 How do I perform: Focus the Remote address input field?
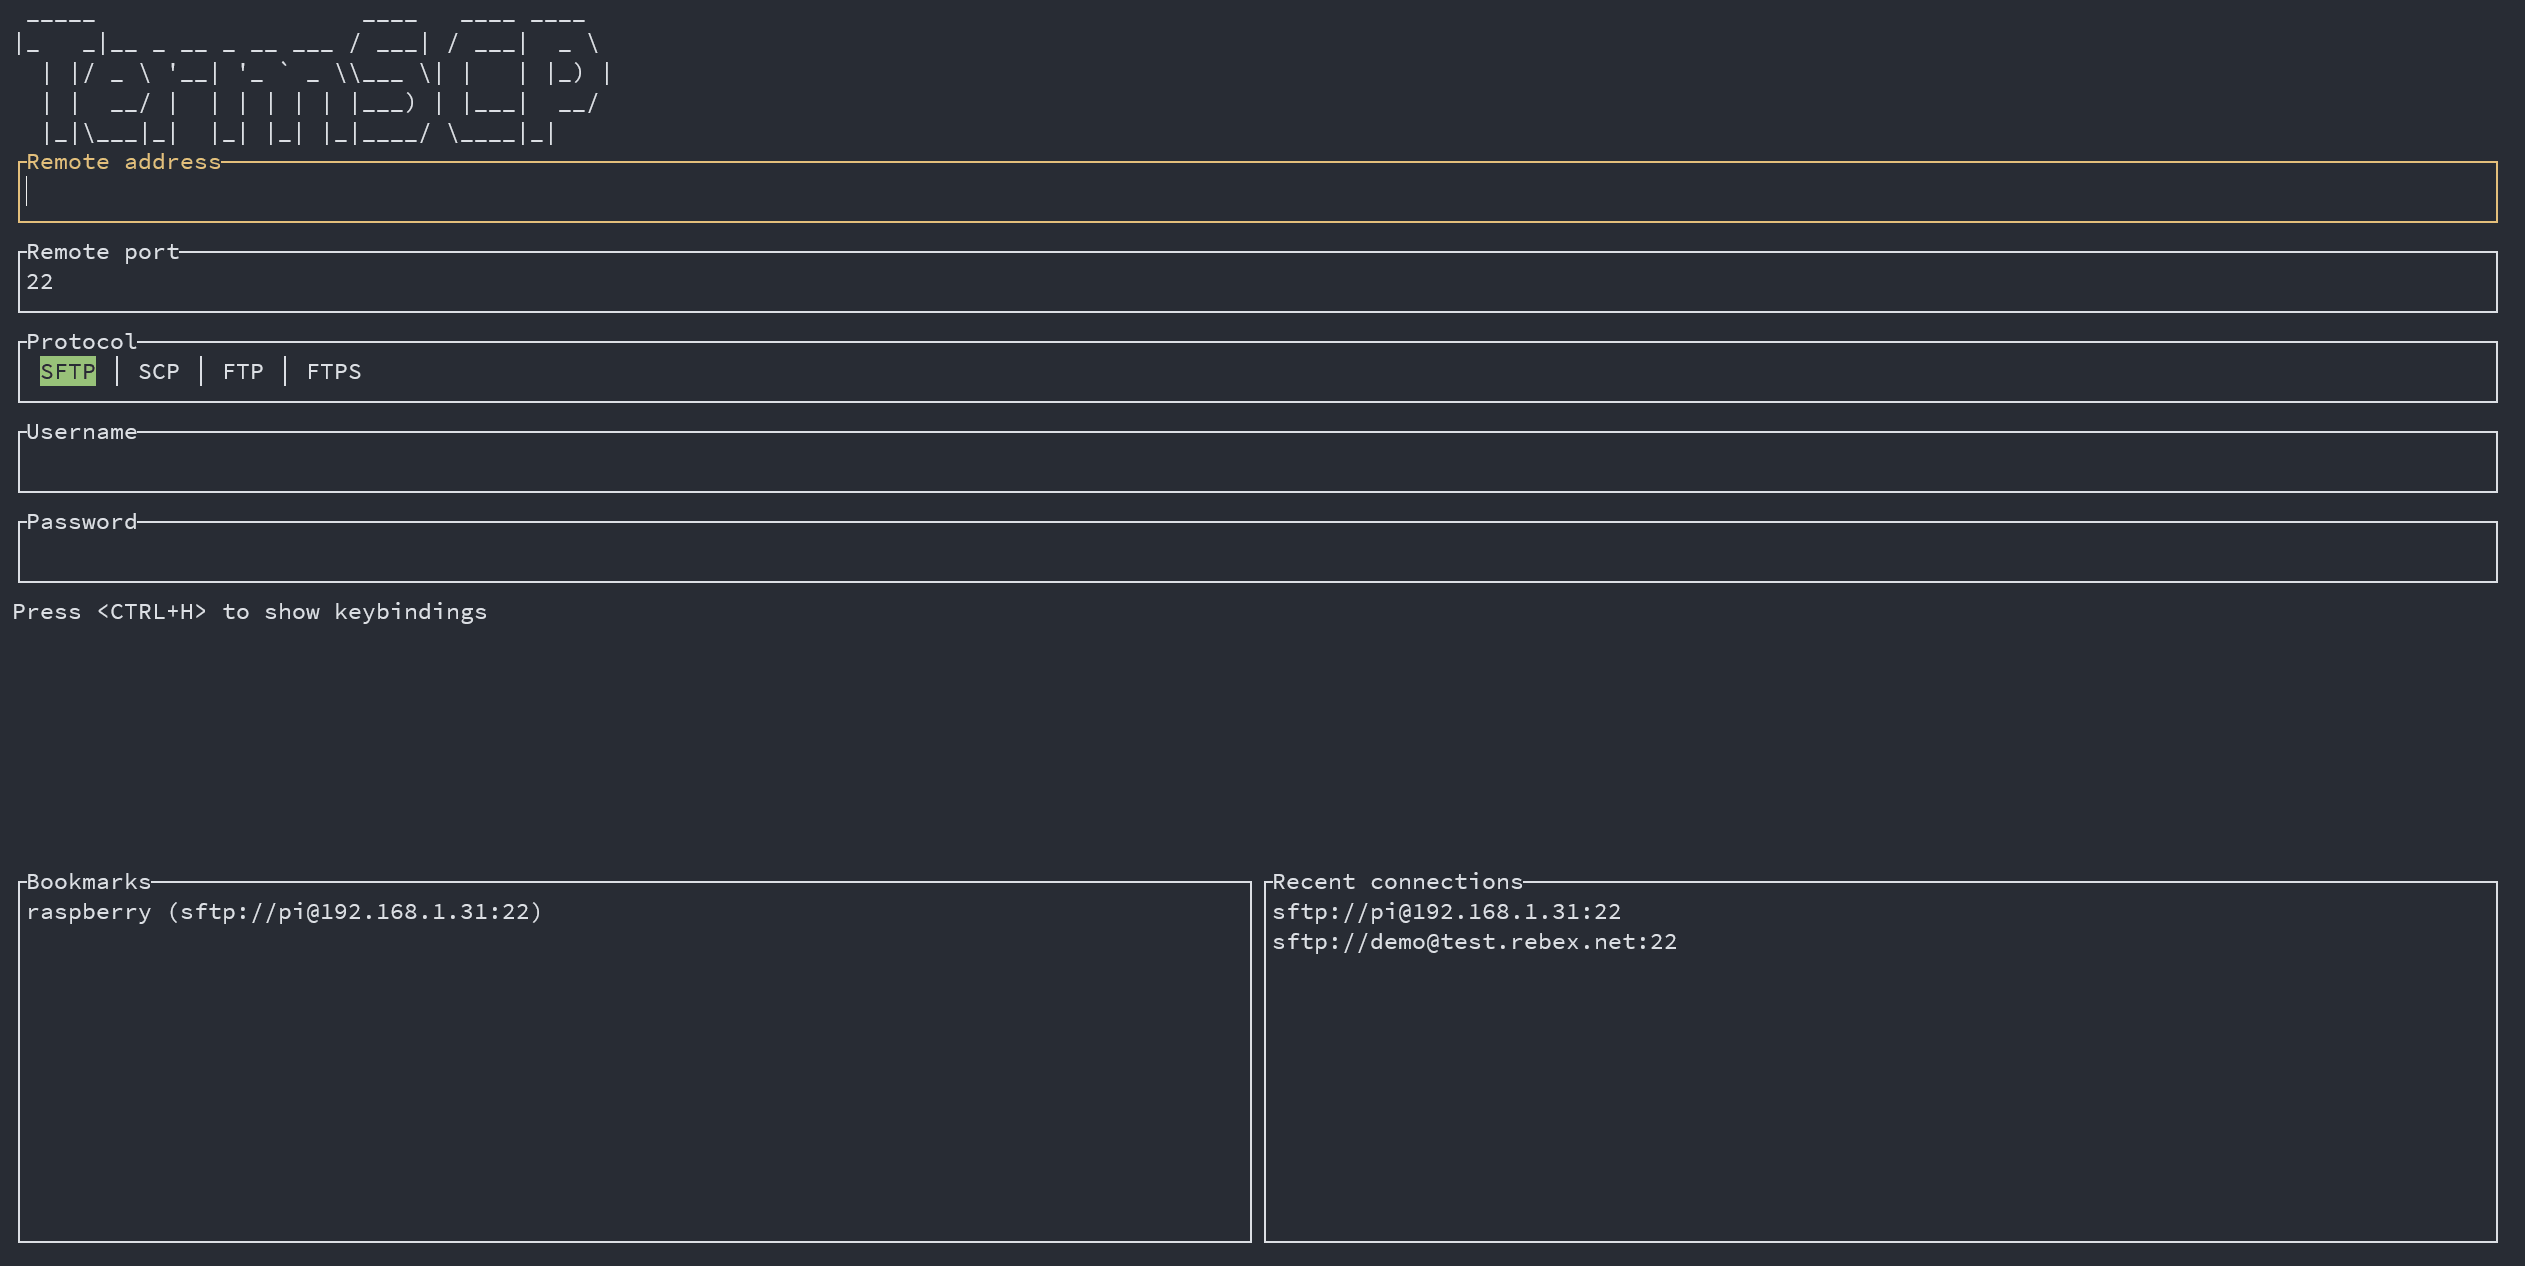pos(1256,193)
